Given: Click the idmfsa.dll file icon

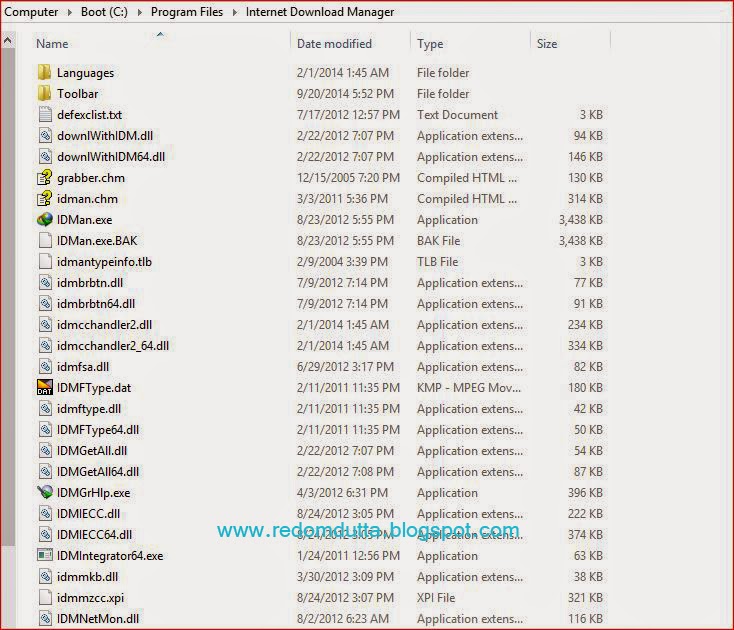Looking at the screenshot, I should click(45, 367).
